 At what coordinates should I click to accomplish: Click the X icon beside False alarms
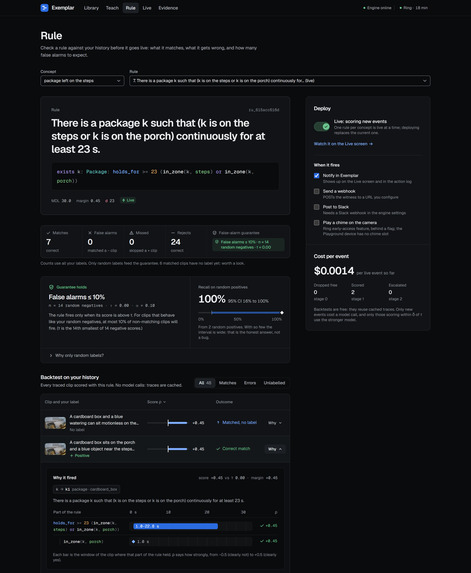click(x=90, y=233)
